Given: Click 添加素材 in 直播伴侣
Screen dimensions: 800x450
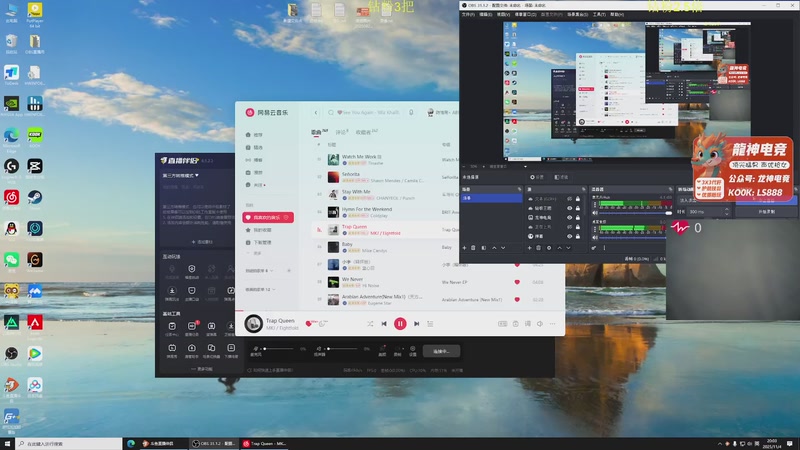Looking at the screenshot, I should (x=202, y=242).
